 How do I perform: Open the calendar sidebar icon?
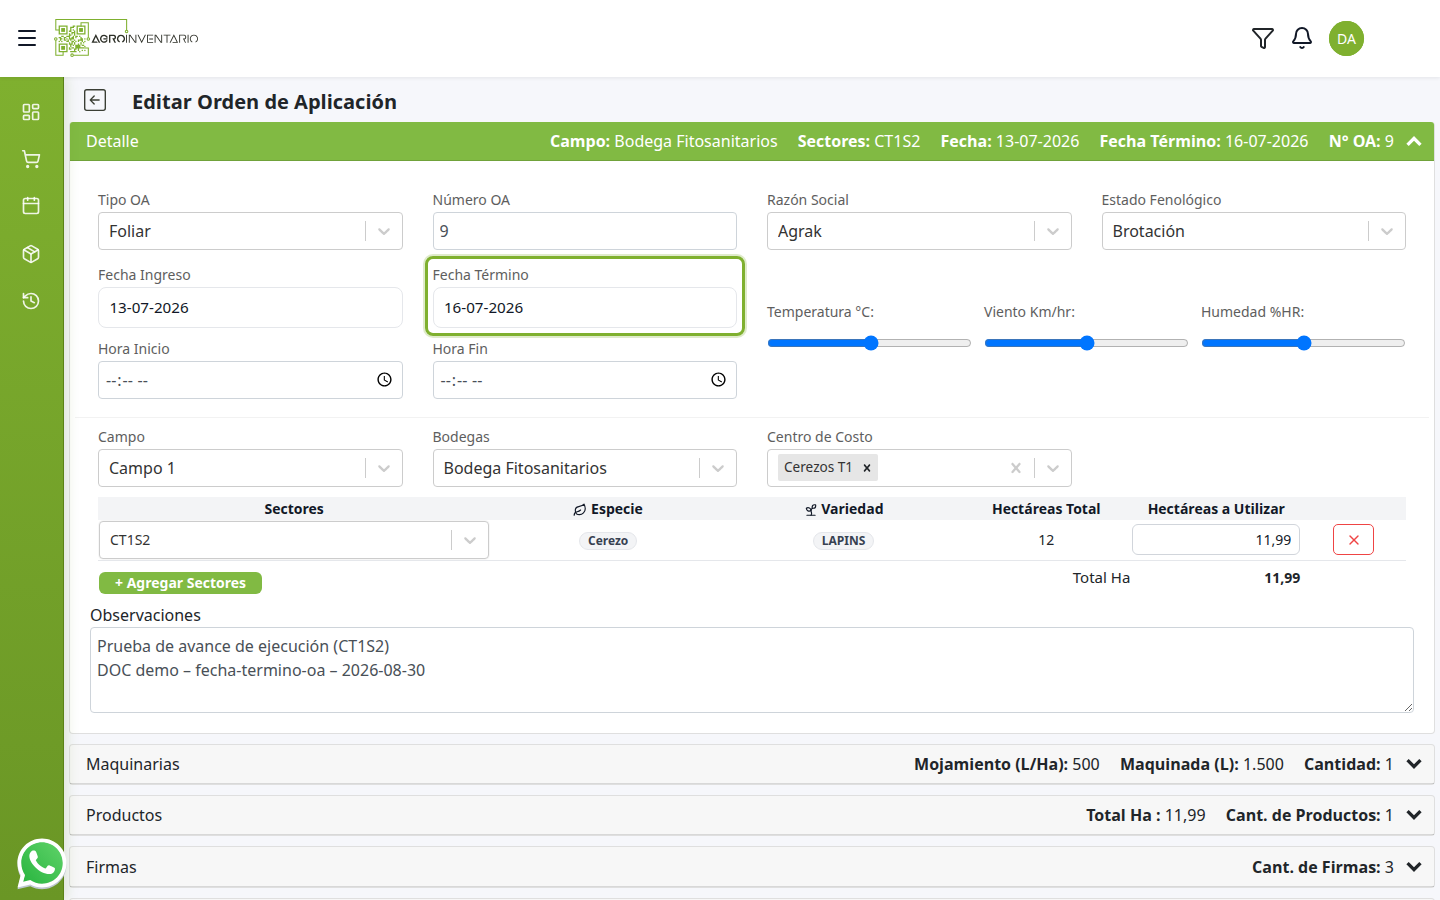[31, 206]
